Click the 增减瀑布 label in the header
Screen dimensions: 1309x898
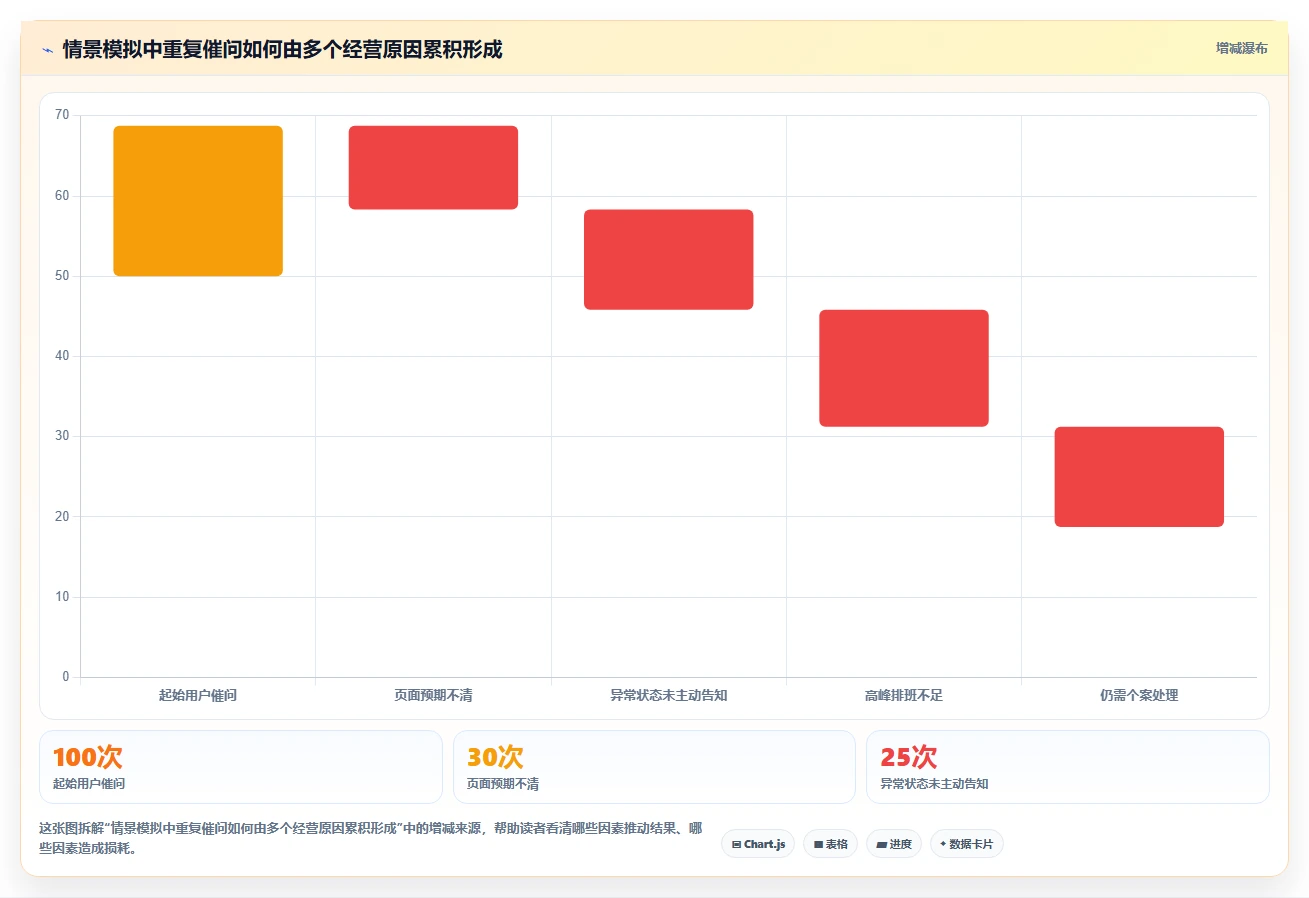point(1242,48)
